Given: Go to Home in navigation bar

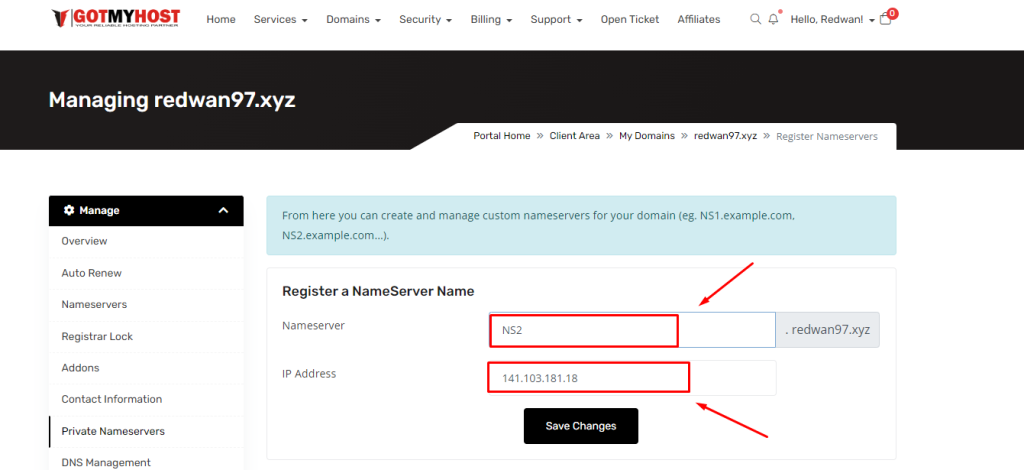Looking at the screenshot, I should 221,19.
